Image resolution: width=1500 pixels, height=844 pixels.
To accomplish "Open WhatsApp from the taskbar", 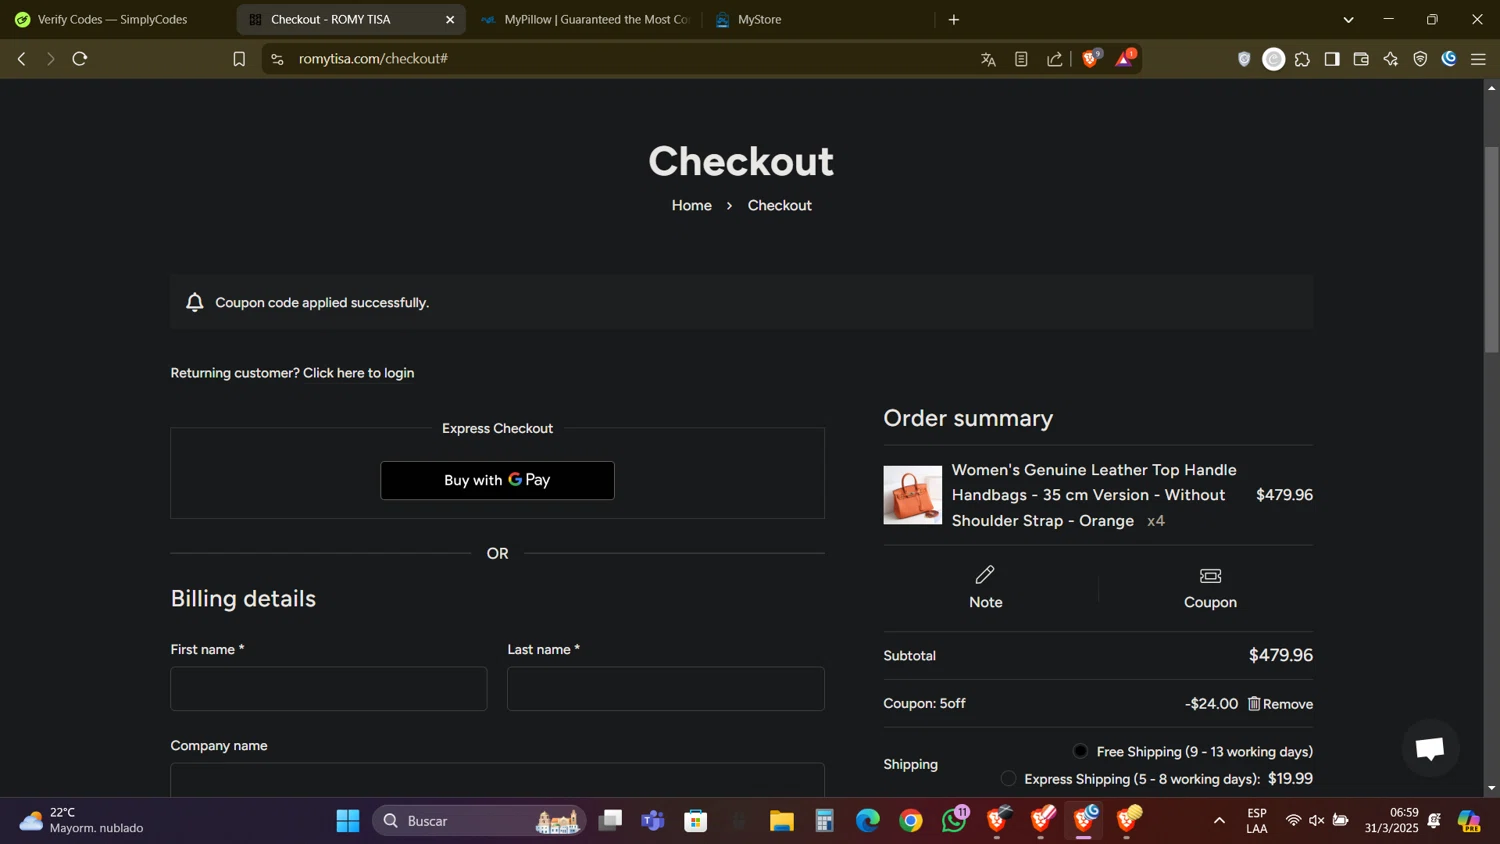I will click(954, 820).
